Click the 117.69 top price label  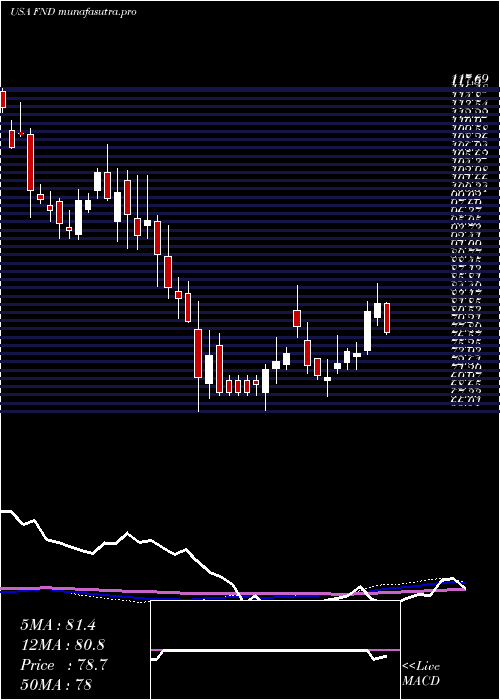click(x=469, y=80)
